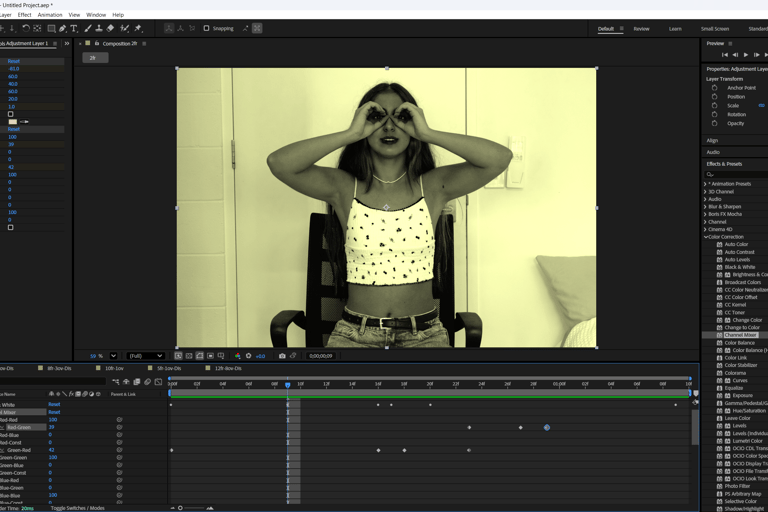Viewport: 768px width, 512px height.
Task: Toggle the Opacity stopwatch
Action: click(x=714, y=123)
